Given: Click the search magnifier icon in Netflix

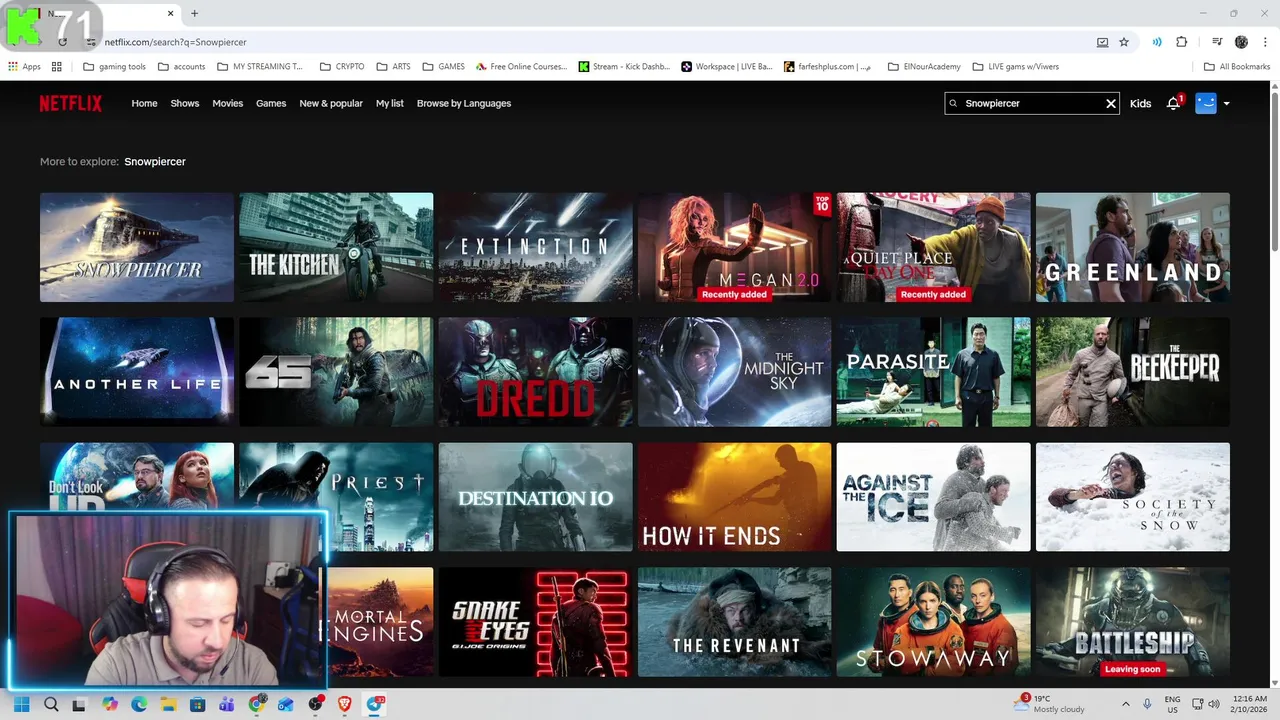Looking at the screenshot, I should 953,103.
